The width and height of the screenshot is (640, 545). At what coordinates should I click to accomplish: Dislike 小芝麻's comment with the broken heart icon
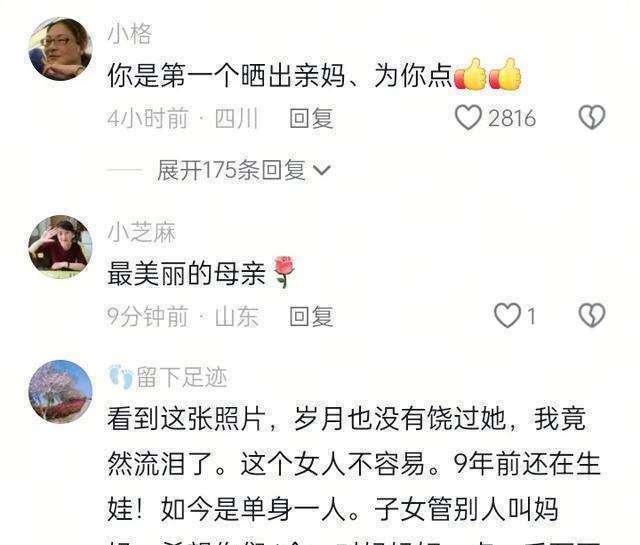click(x=592, y=316)
